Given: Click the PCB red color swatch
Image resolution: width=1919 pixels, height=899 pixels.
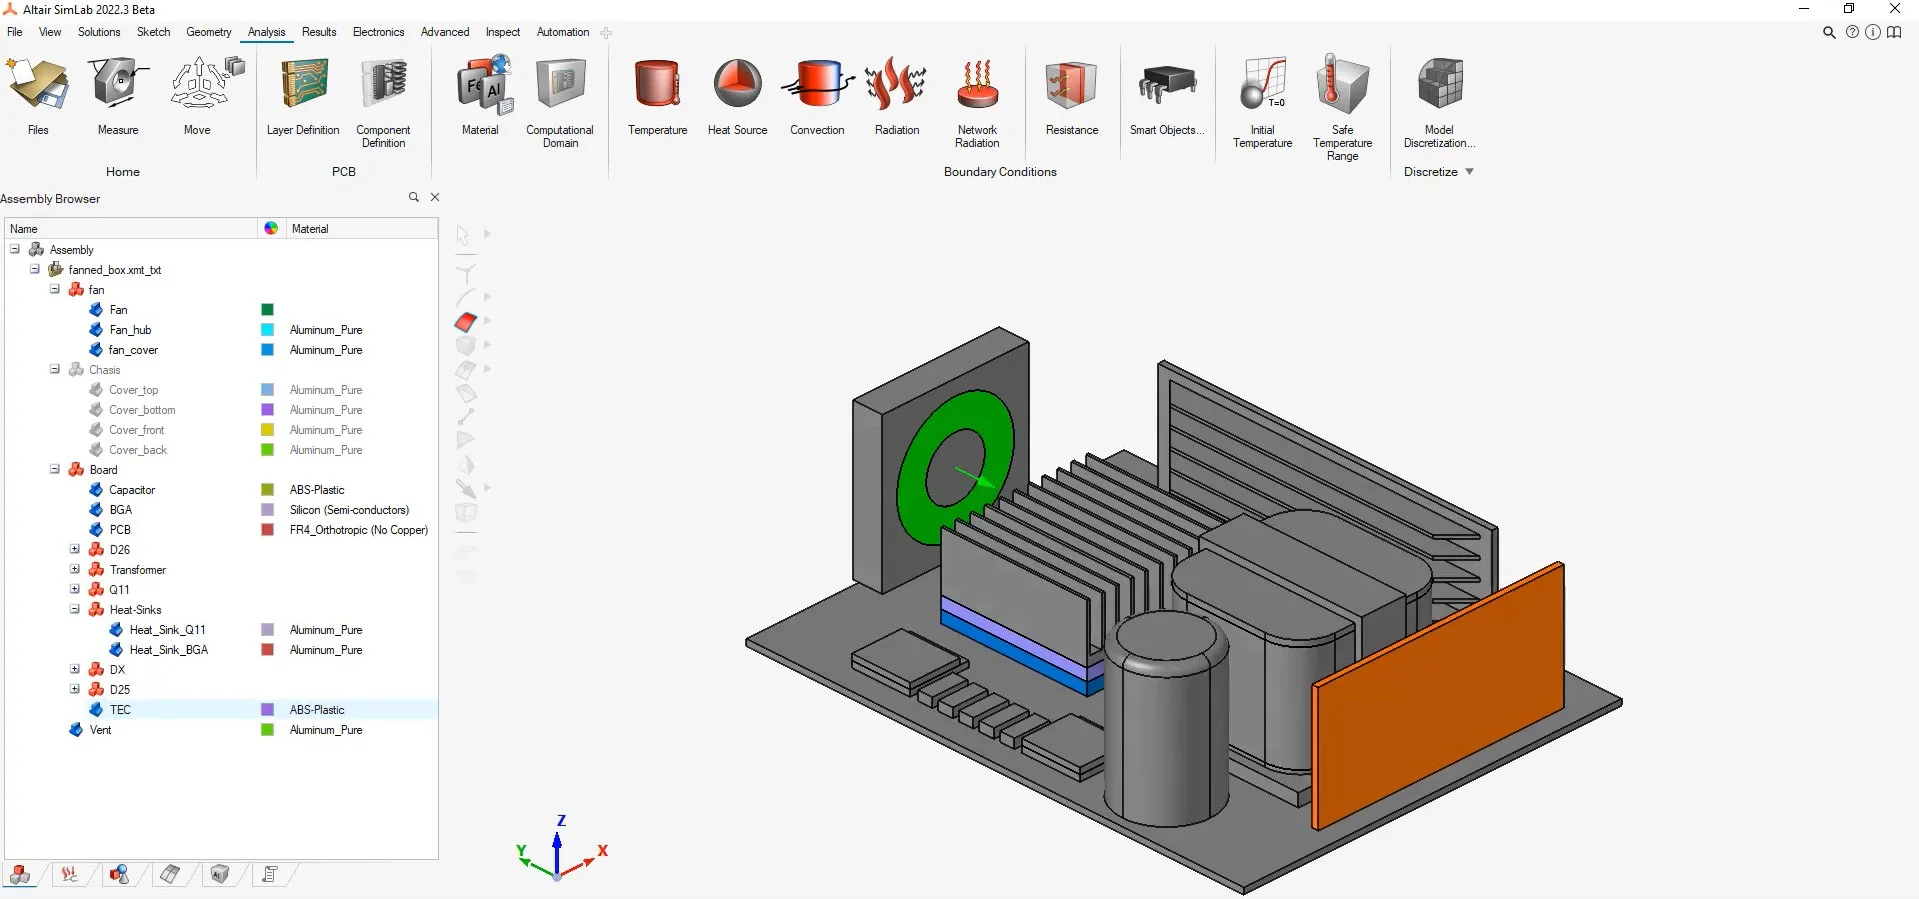Looking at the screenshot, I should (x=268, y=530).
